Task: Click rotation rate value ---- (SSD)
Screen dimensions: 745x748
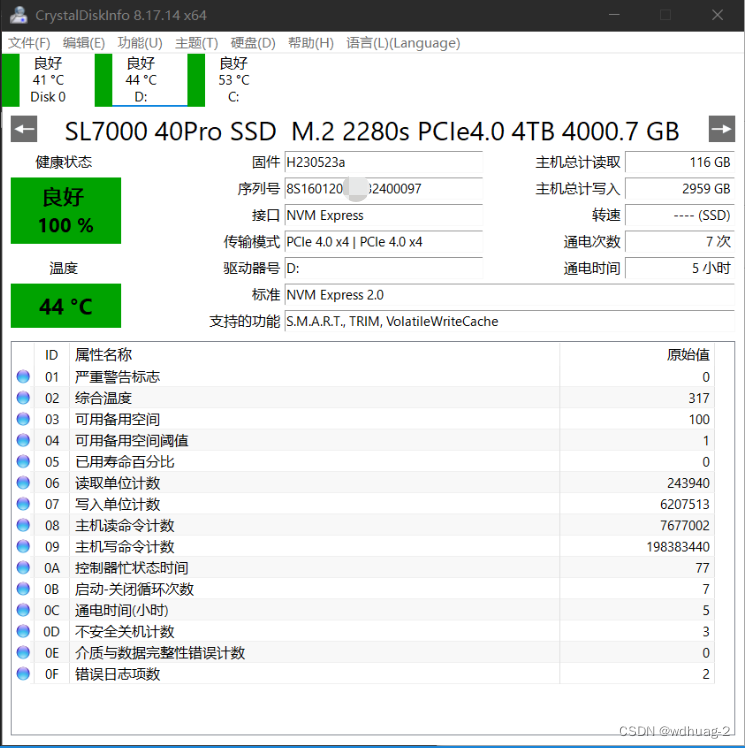Action: 680,215
